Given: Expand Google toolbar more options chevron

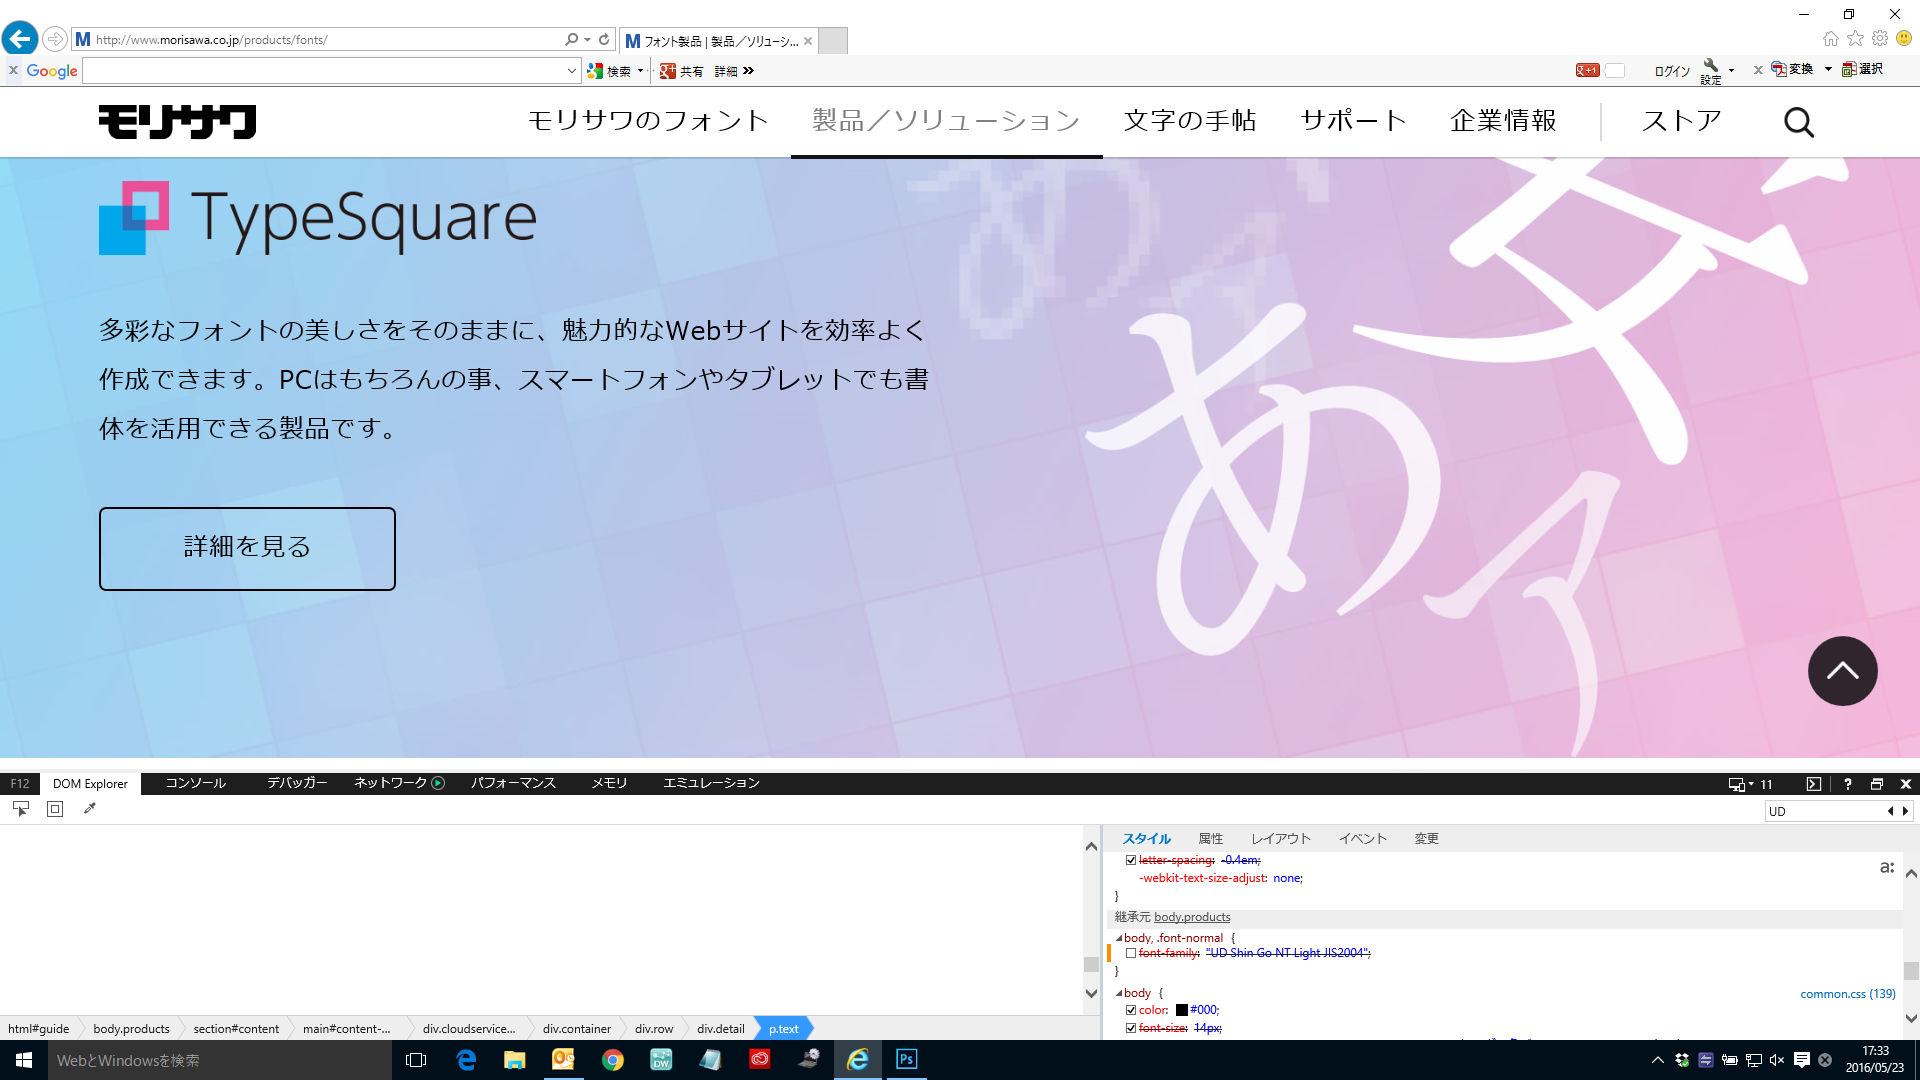Looking at the screenshot, I should tap(749, 71).
